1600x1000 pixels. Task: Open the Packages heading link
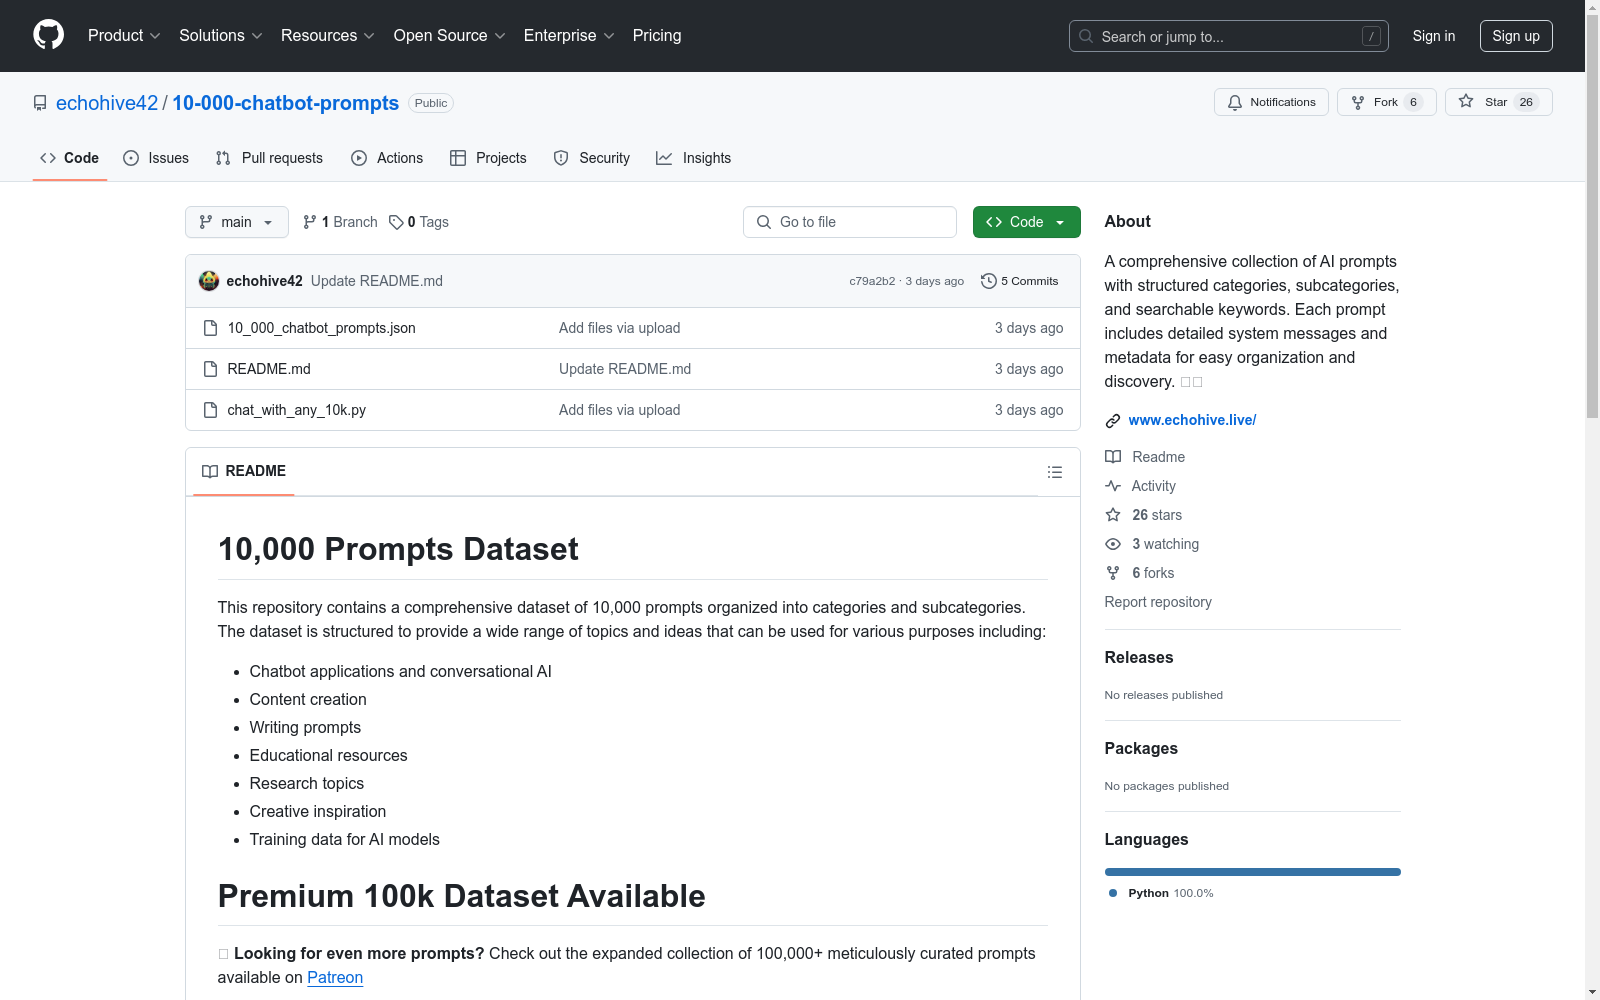(1141, 748)
